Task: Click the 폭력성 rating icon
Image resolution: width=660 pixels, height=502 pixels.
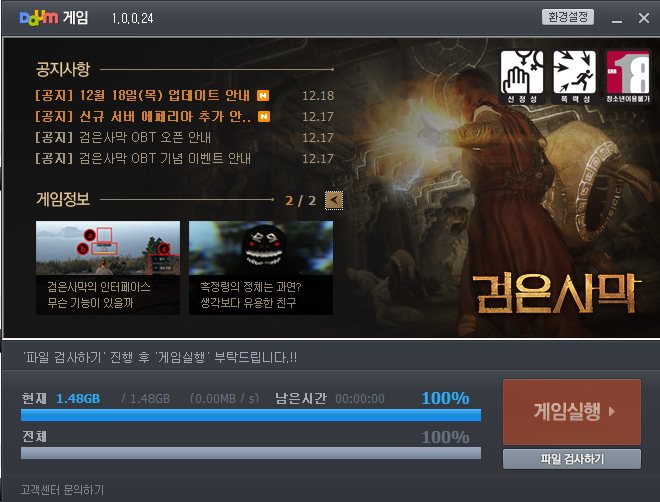Action: (574, 77)
